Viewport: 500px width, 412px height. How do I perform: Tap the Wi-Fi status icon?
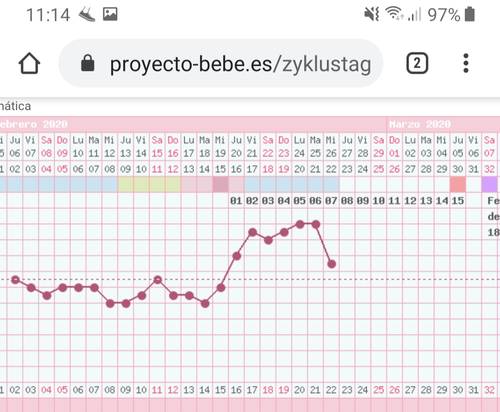pyautogui.click(x=393, y=14)
